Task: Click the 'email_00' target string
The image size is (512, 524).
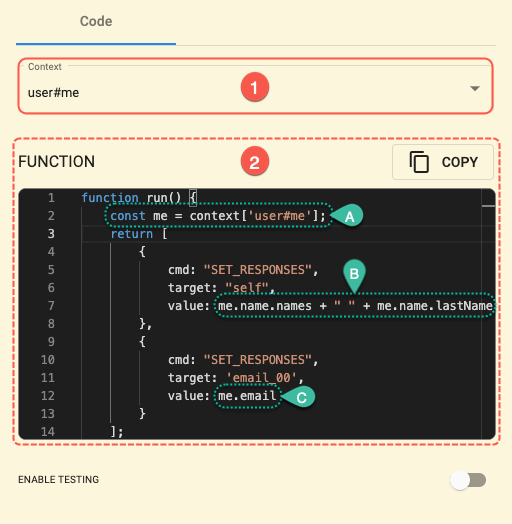Action: (x=261, y=378)
